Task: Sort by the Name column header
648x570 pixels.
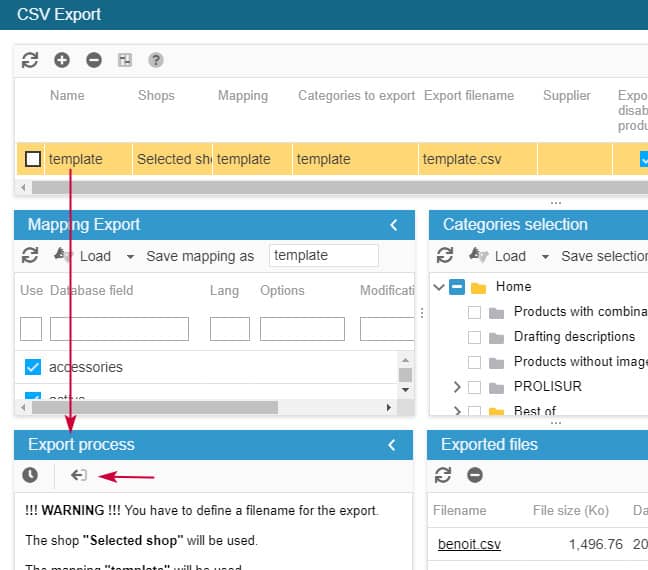Action: pos(67,96)
